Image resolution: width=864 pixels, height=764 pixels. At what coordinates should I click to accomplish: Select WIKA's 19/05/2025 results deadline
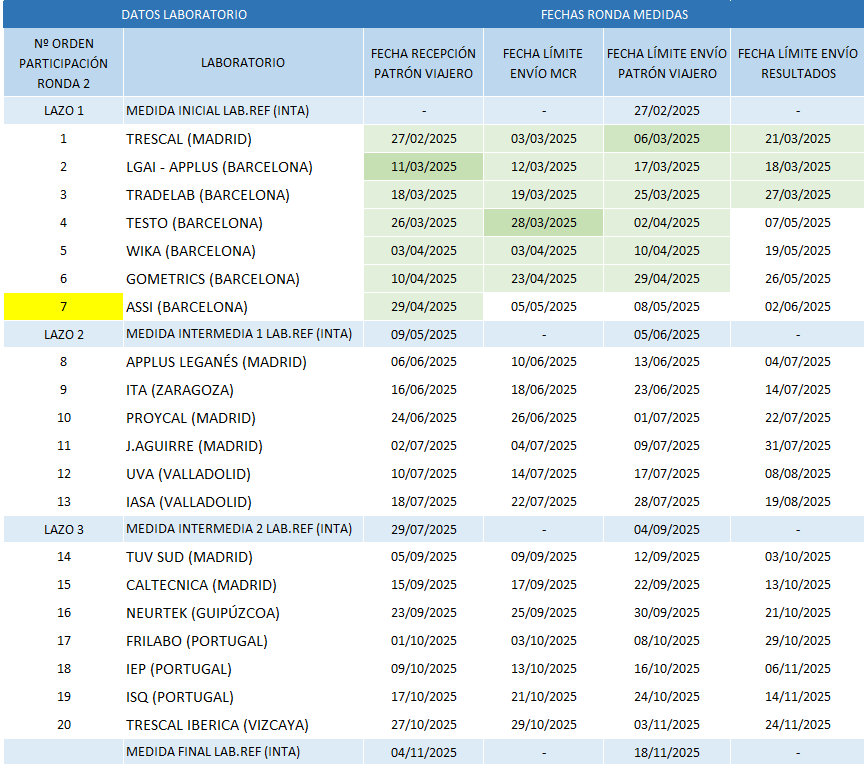pyautogui.click(x=798, y=251)
